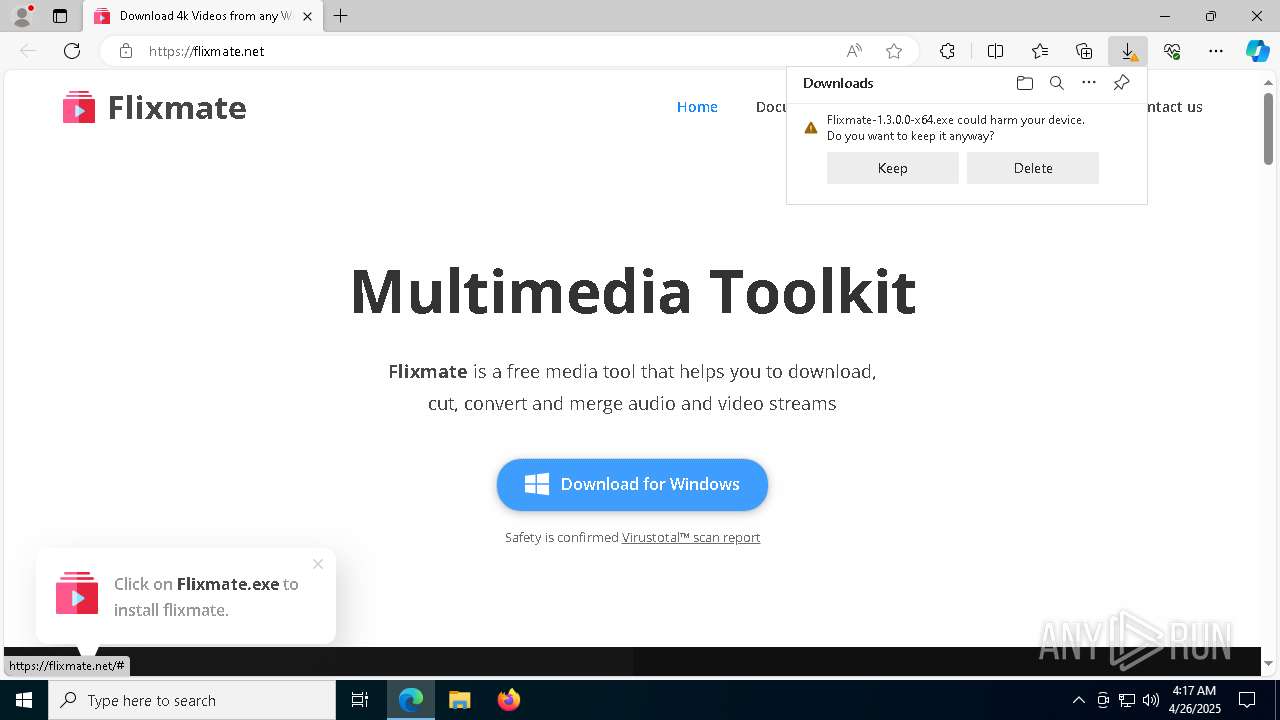The height and width of the screenshot is (720, 1280).
Task: Click the warning triangle beside Flixmate exe
Action: 811,128
